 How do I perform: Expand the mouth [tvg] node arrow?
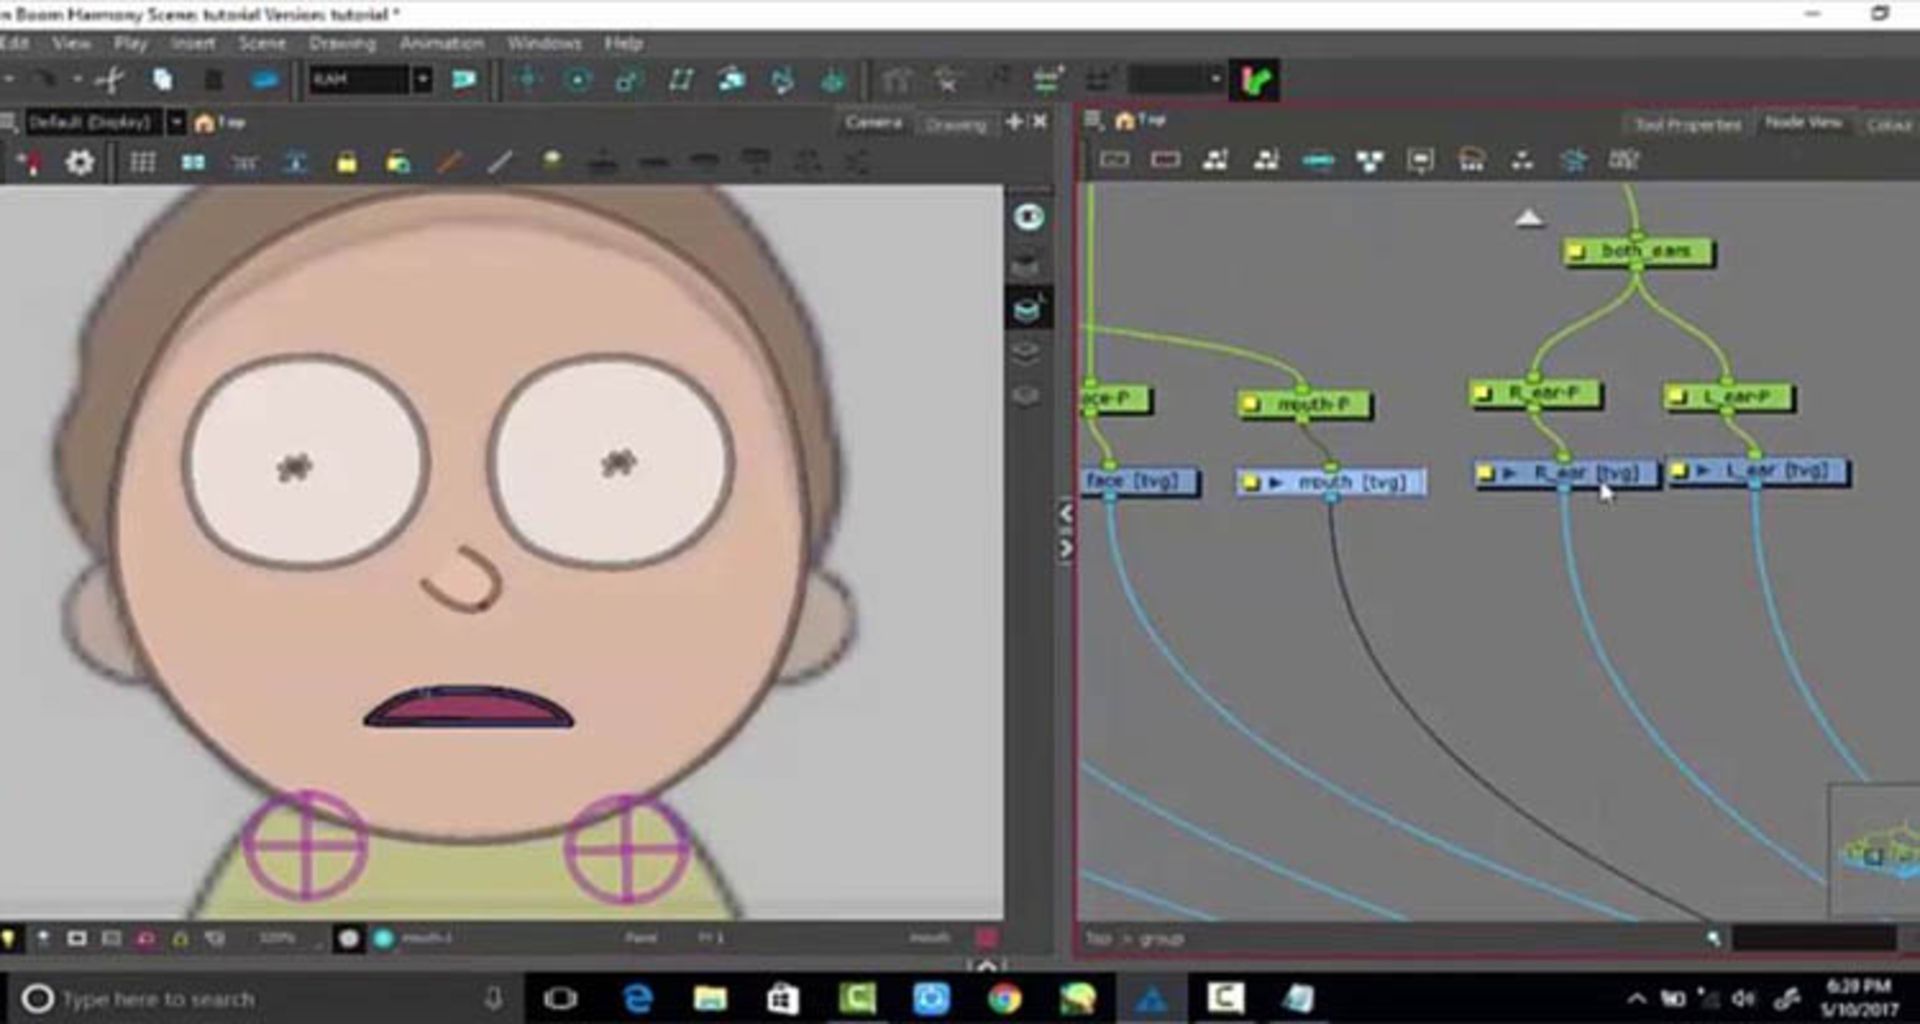click(1275, 483)
